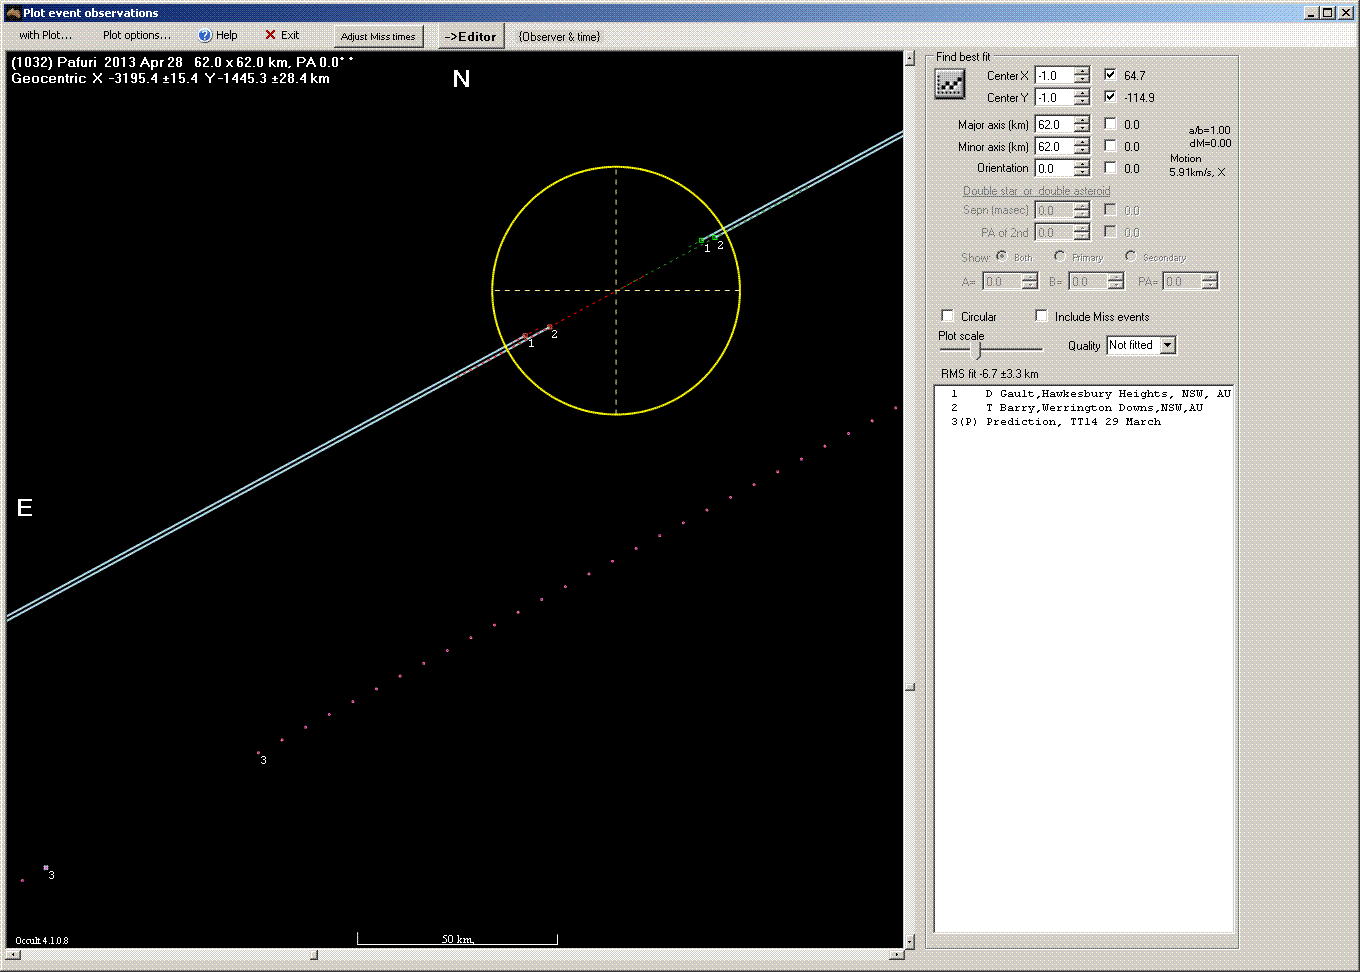1360x972 pixels.
Task: Click the RMS fit -6.7 ±3.3 km text
Action: (990, 374)
